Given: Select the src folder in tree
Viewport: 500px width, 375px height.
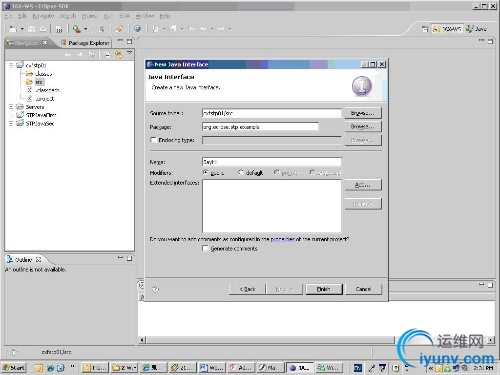Looking at the screenshot, I should point(36,82).
